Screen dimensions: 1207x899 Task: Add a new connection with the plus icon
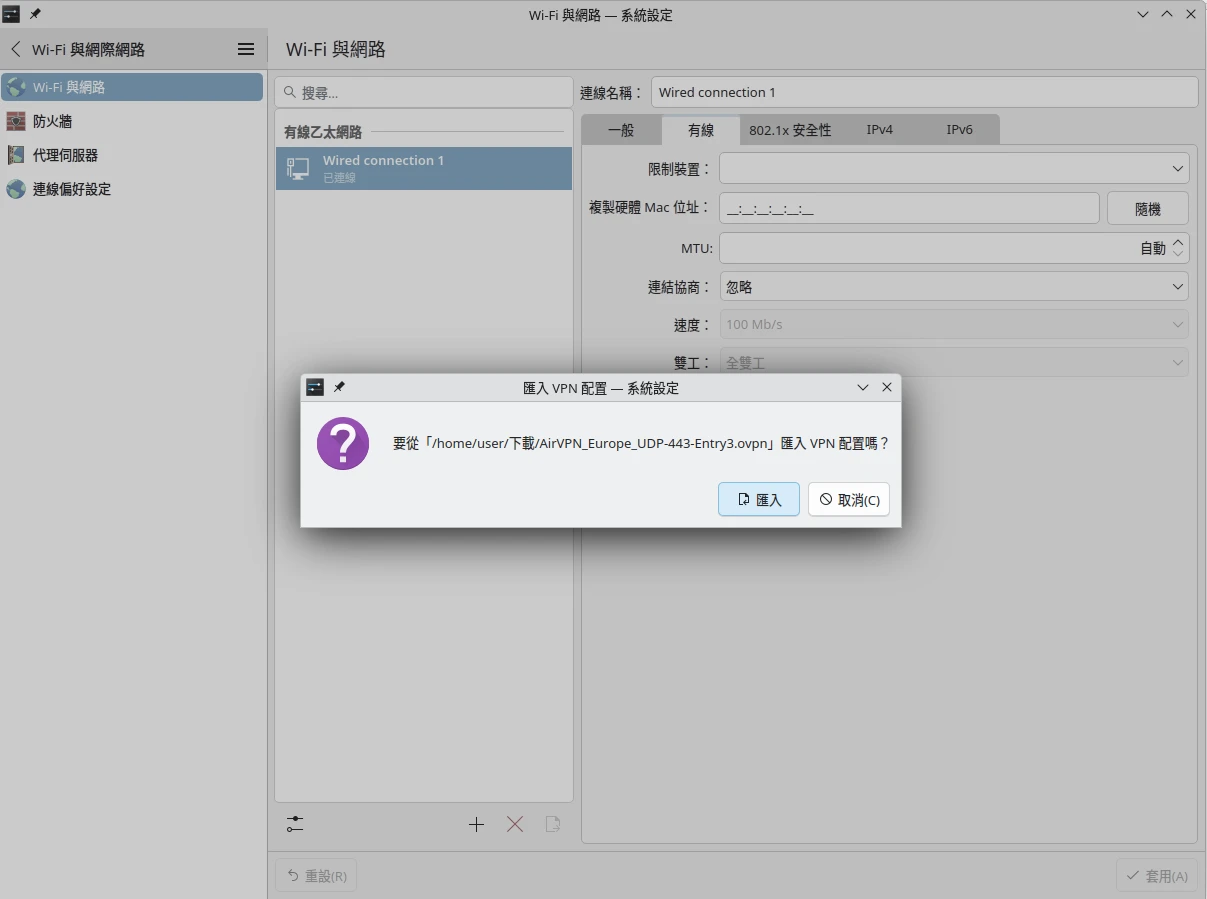tap(476, 824)
